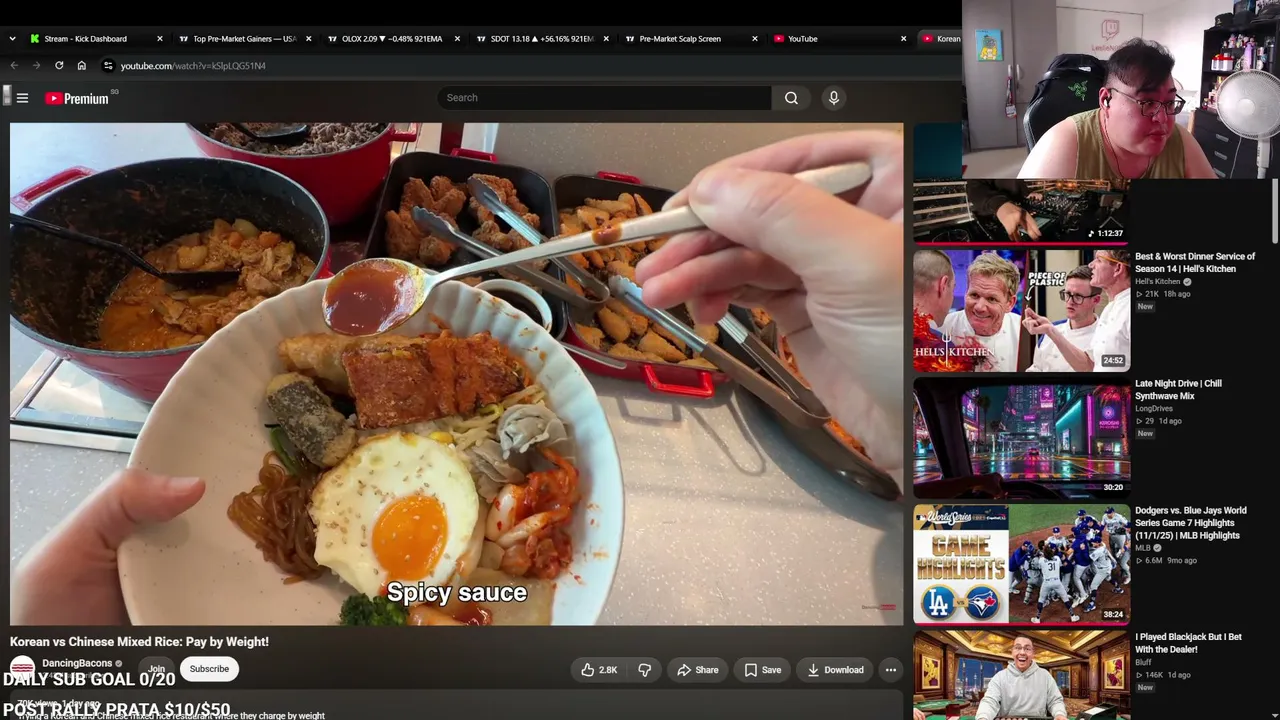The height and width of the screenshot is (720, 1280).
Task: Like the video with 2.8K likes
Action: click(599, 670)
